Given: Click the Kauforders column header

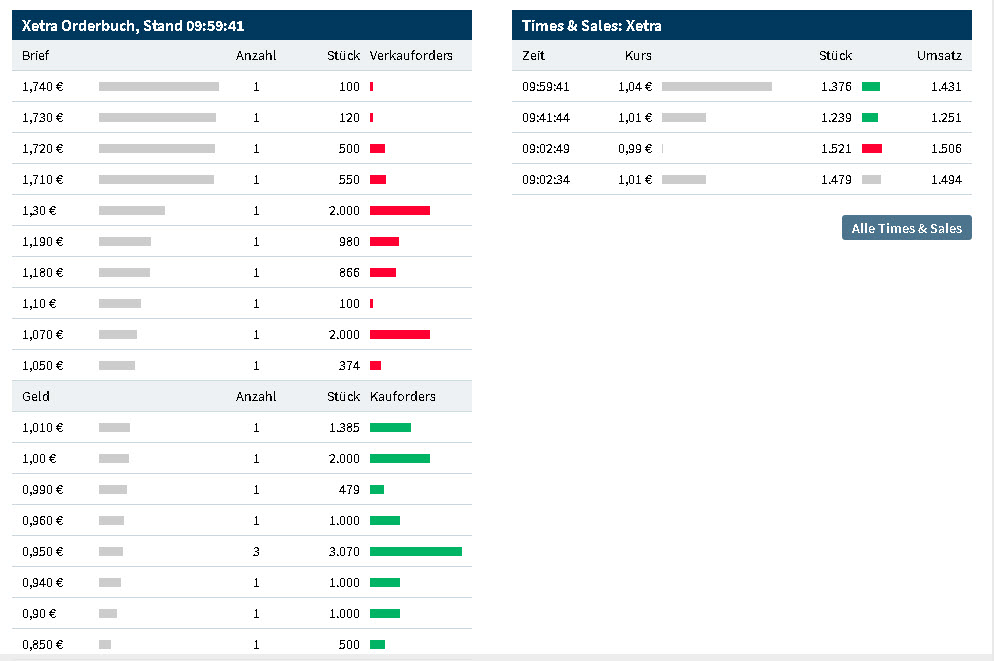Looking at the screenshot, I should coord(402,396).
